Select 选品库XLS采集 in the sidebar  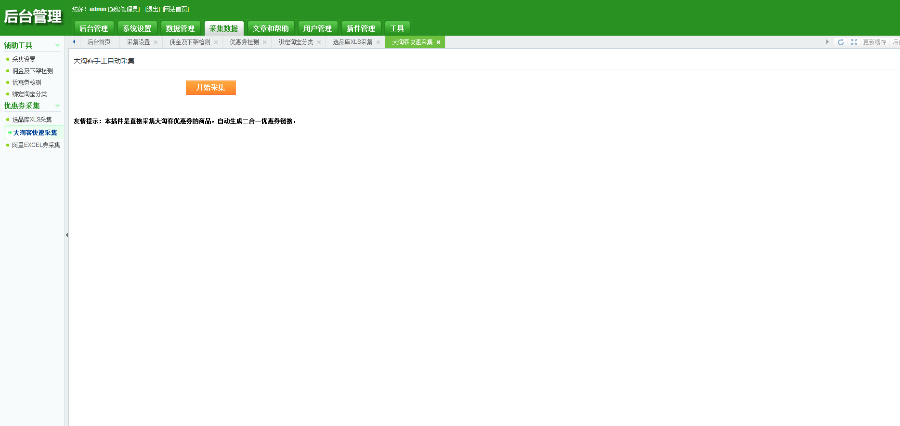click(32, 119)
